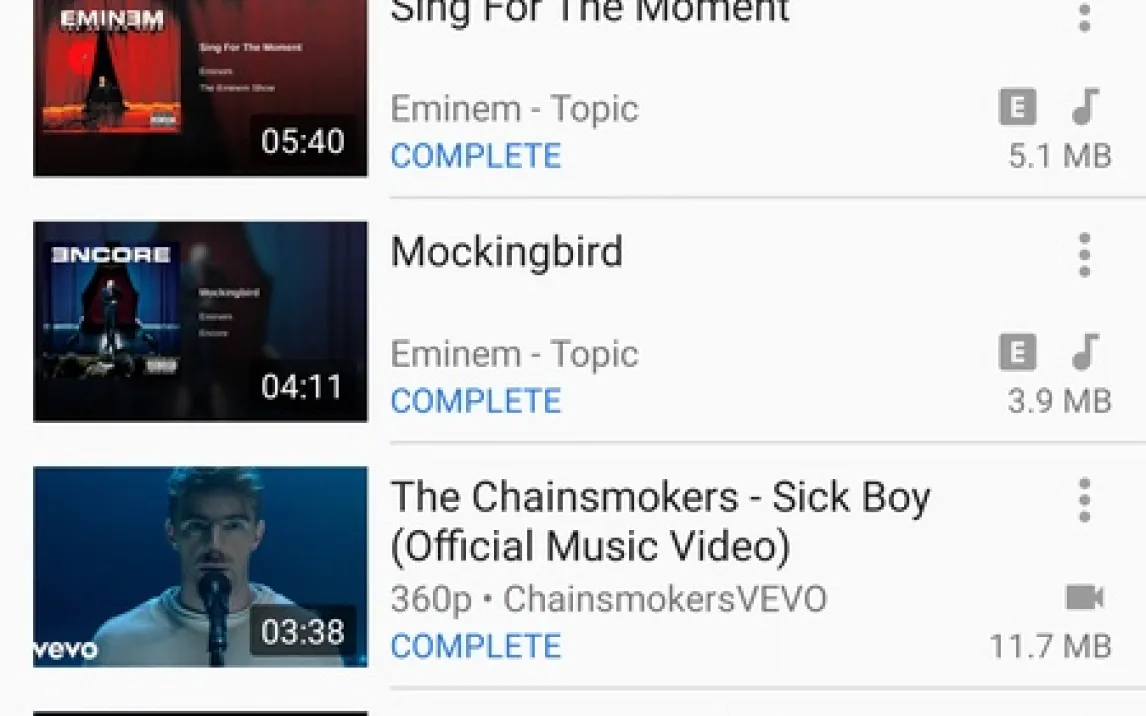
Task: Tap 11.7 MB file size label
Action: [x=1050, y=647]
